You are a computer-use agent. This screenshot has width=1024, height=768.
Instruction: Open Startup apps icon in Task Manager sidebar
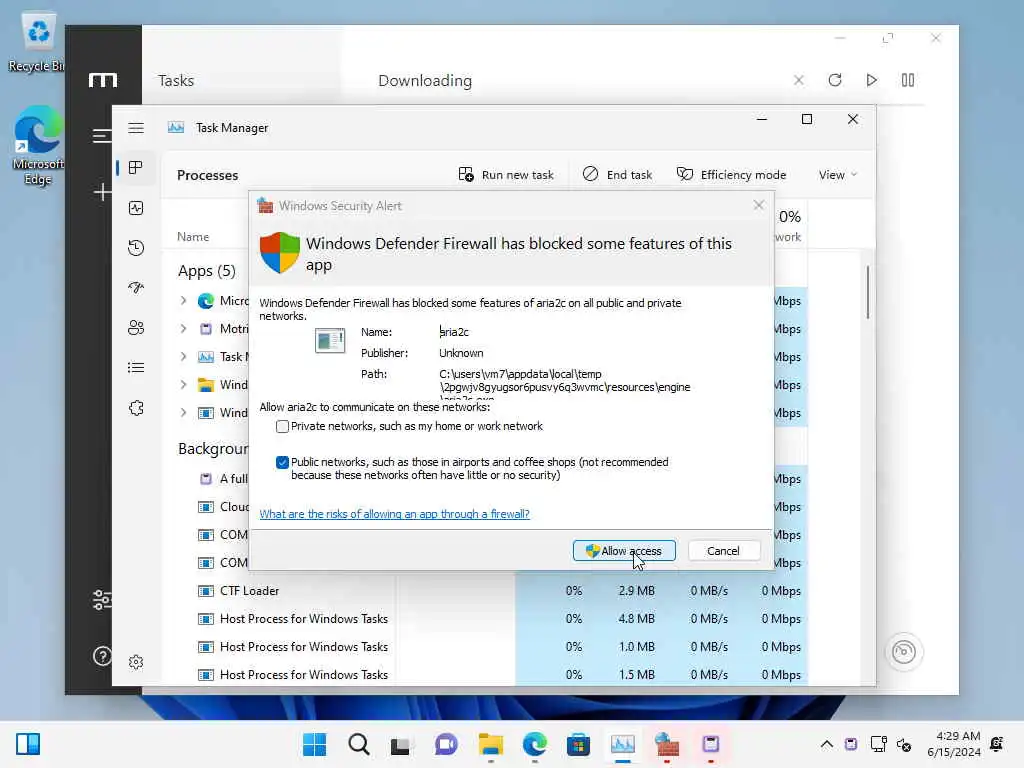(x=136, y=287)
